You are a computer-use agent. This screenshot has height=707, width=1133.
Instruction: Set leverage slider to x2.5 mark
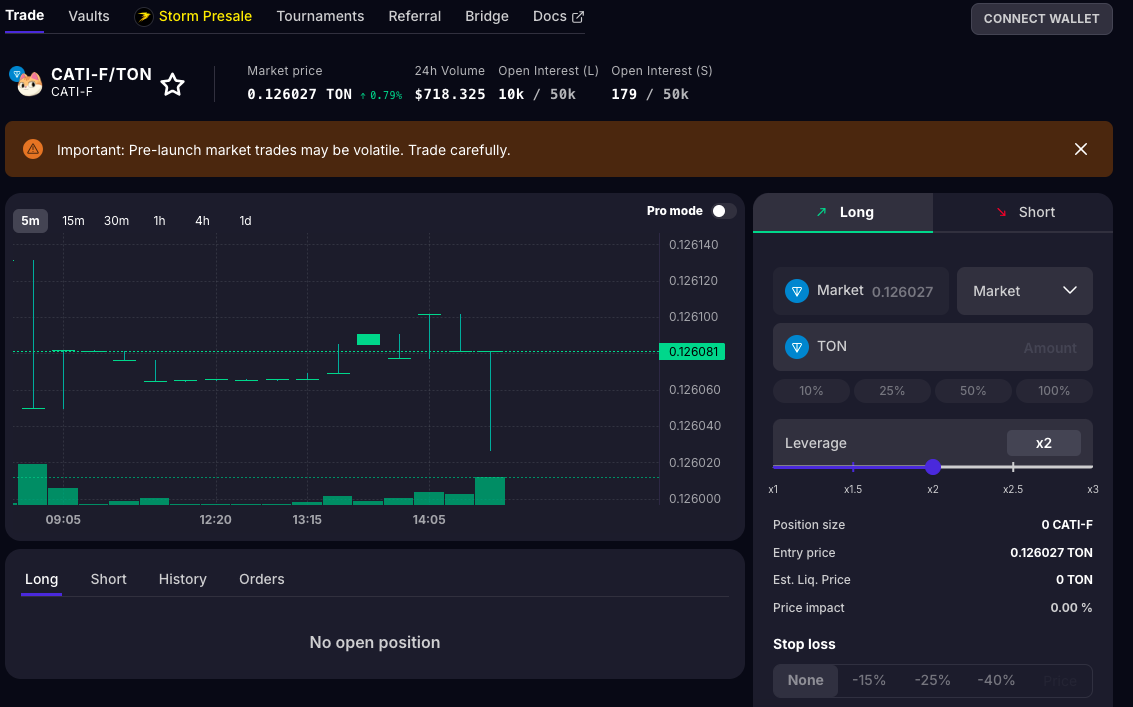click(x=1013, y=467)
